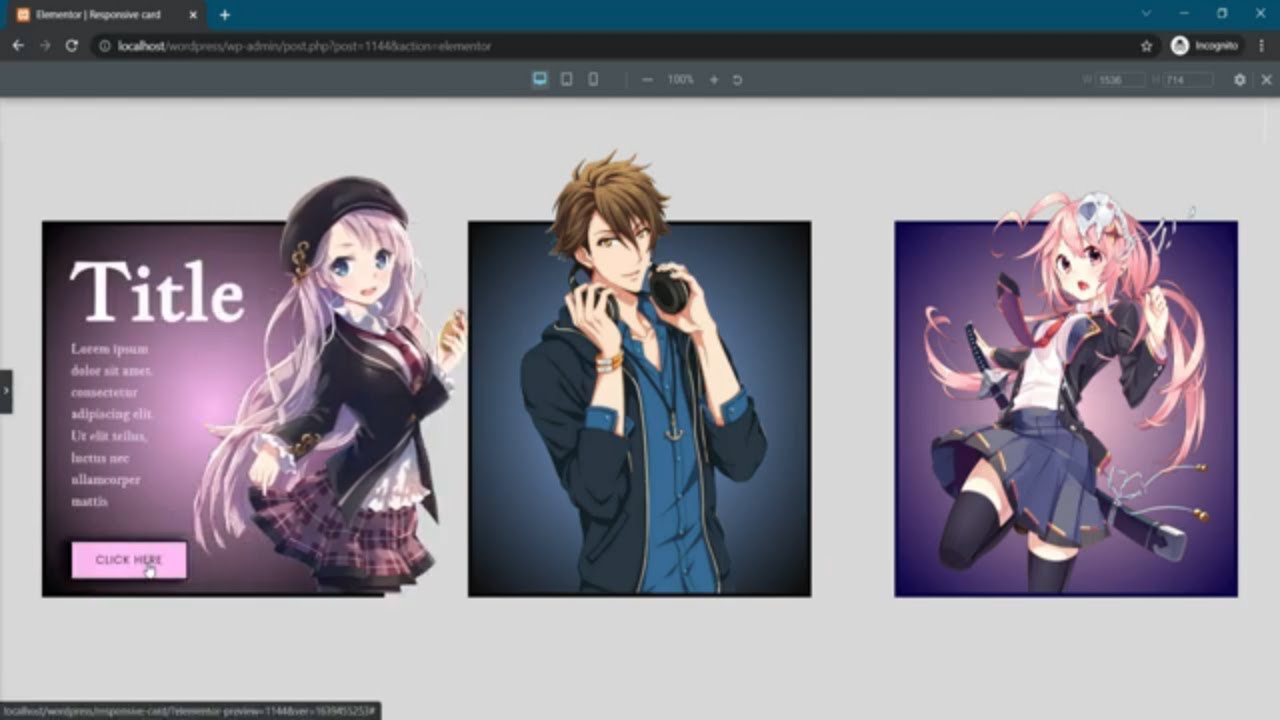The width and height of the screenshot is (1280, 720).
Task: Open the Incognito profile indicator
Action: tap(1205, 46)
